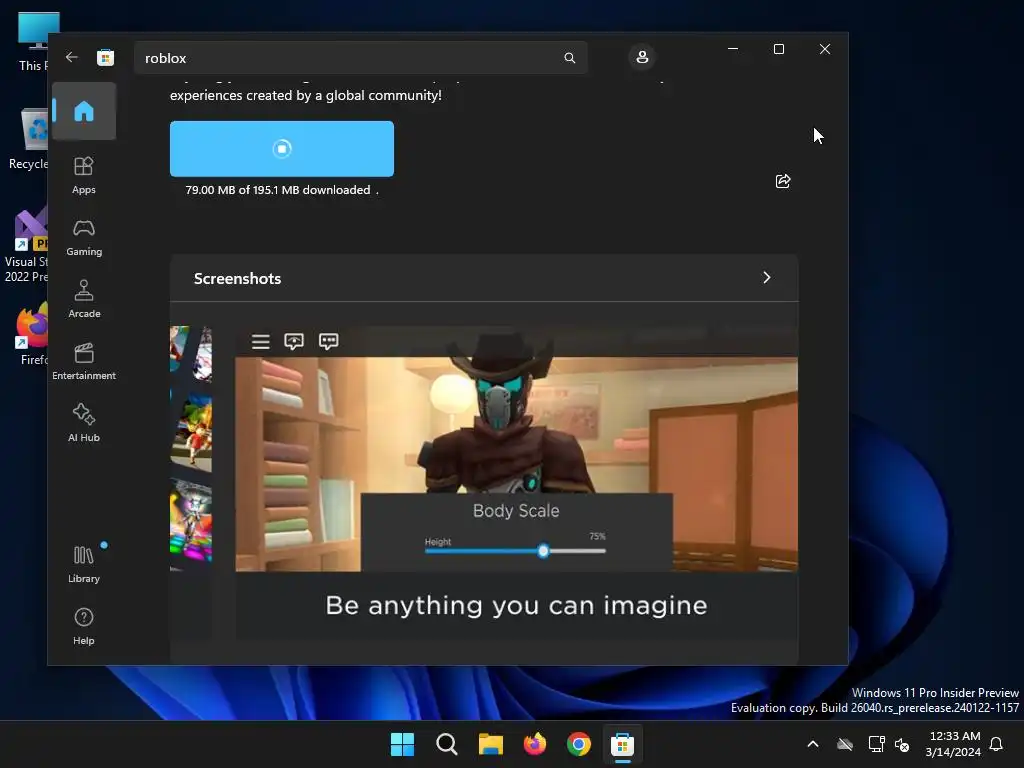Show hidden icons in the system tray

(x=813, y=744)
